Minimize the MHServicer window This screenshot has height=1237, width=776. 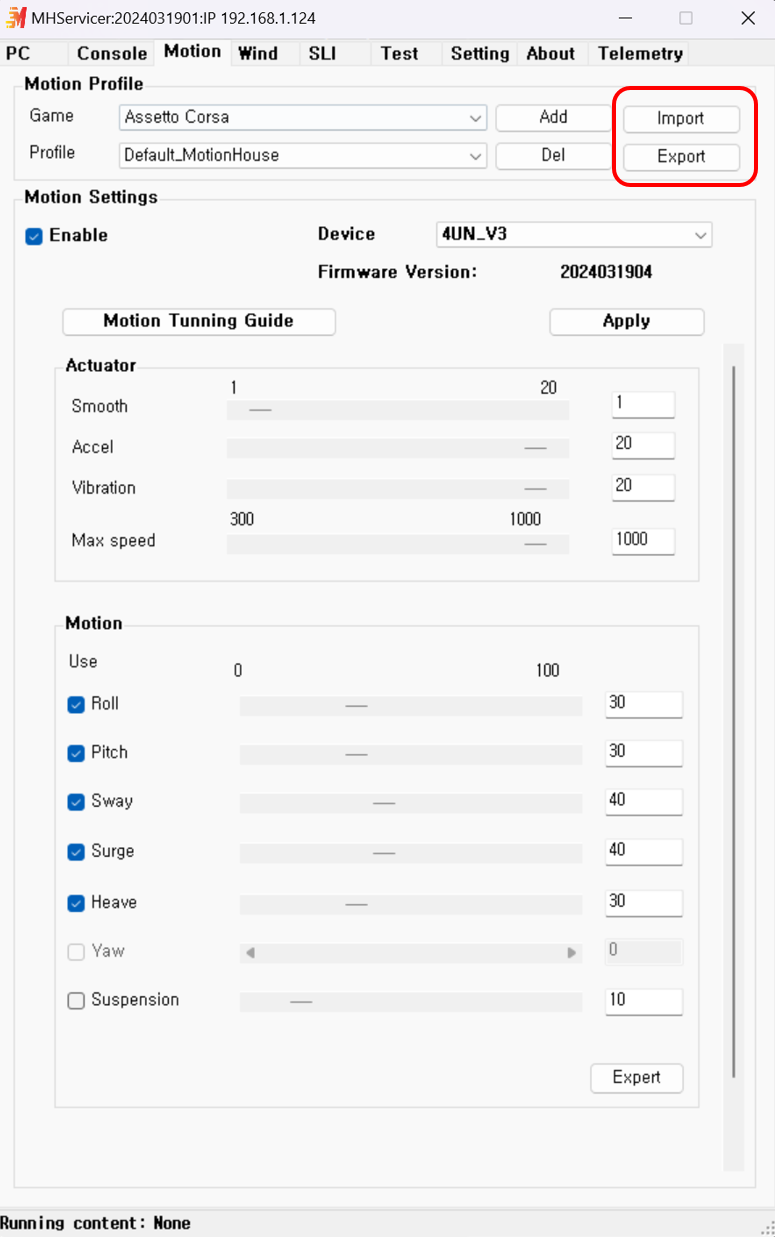tap(625, 18)
